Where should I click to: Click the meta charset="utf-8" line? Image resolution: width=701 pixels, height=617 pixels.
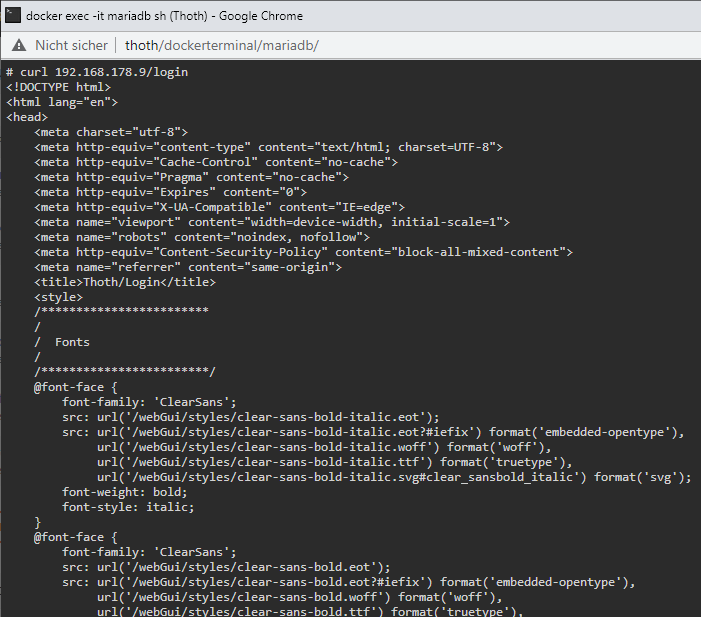[x=111, y=132]
